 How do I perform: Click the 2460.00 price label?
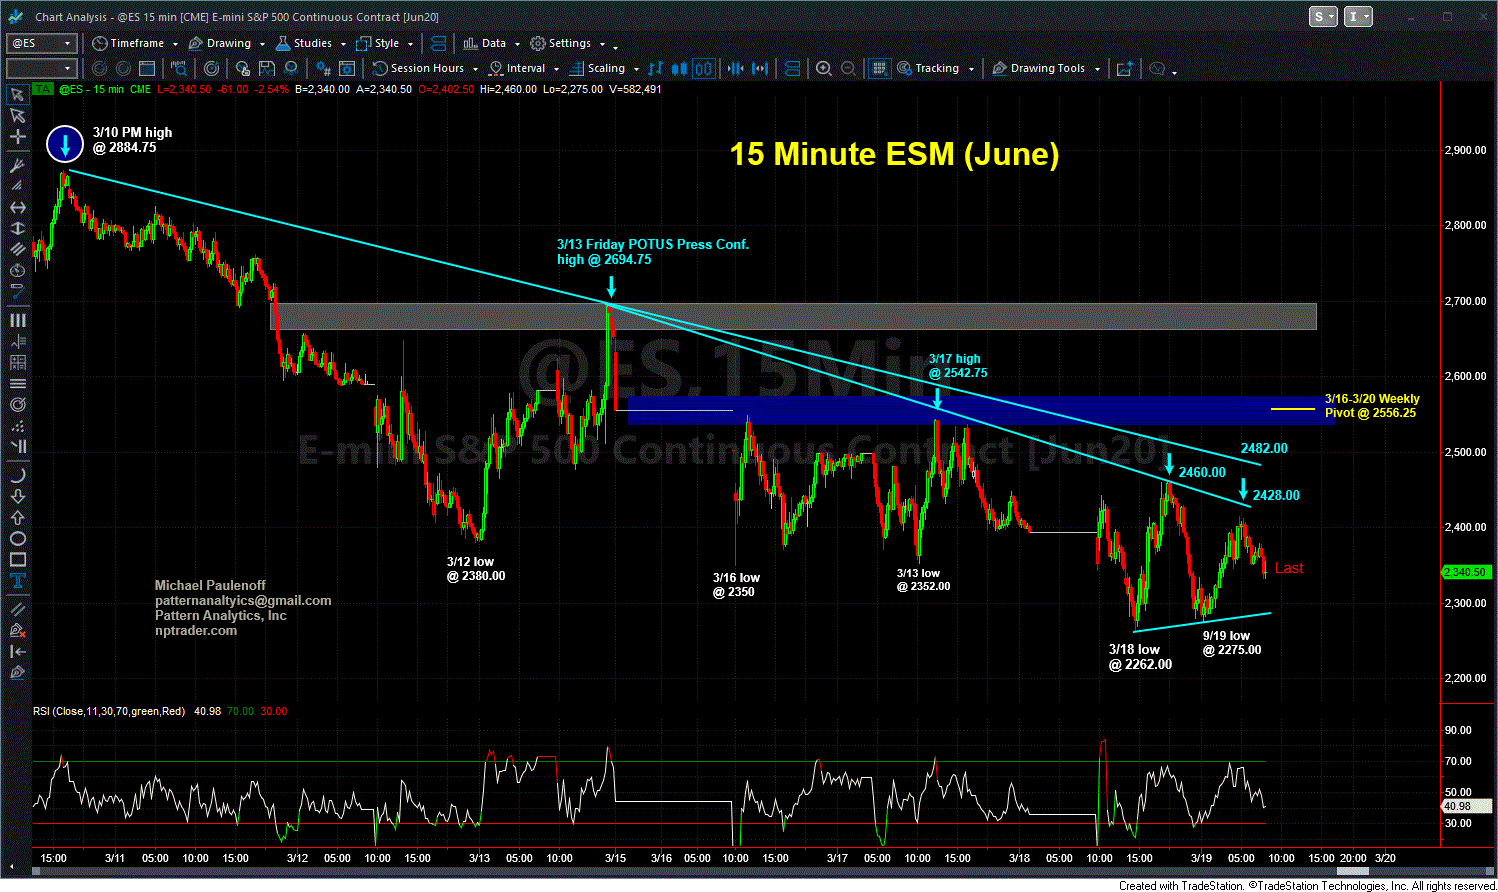pos(1202,473)
